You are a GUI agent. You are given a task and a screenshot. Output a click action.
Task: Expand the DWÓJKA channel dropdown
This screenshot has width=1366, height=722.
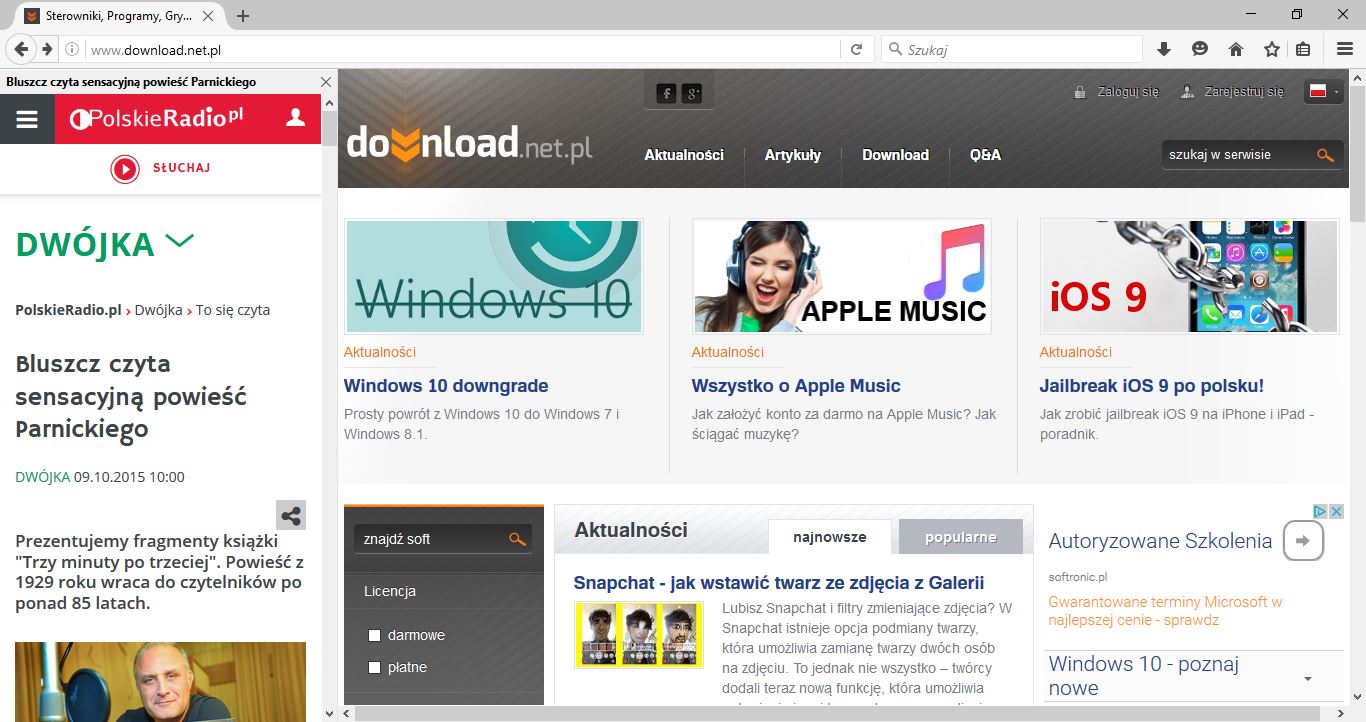179,240
